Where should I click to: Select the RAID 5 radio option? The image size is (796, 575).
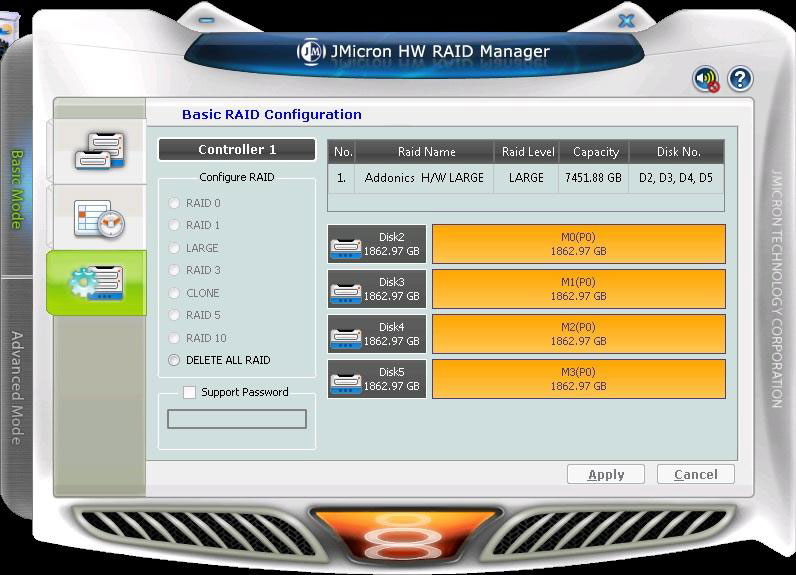click(174, 315)
